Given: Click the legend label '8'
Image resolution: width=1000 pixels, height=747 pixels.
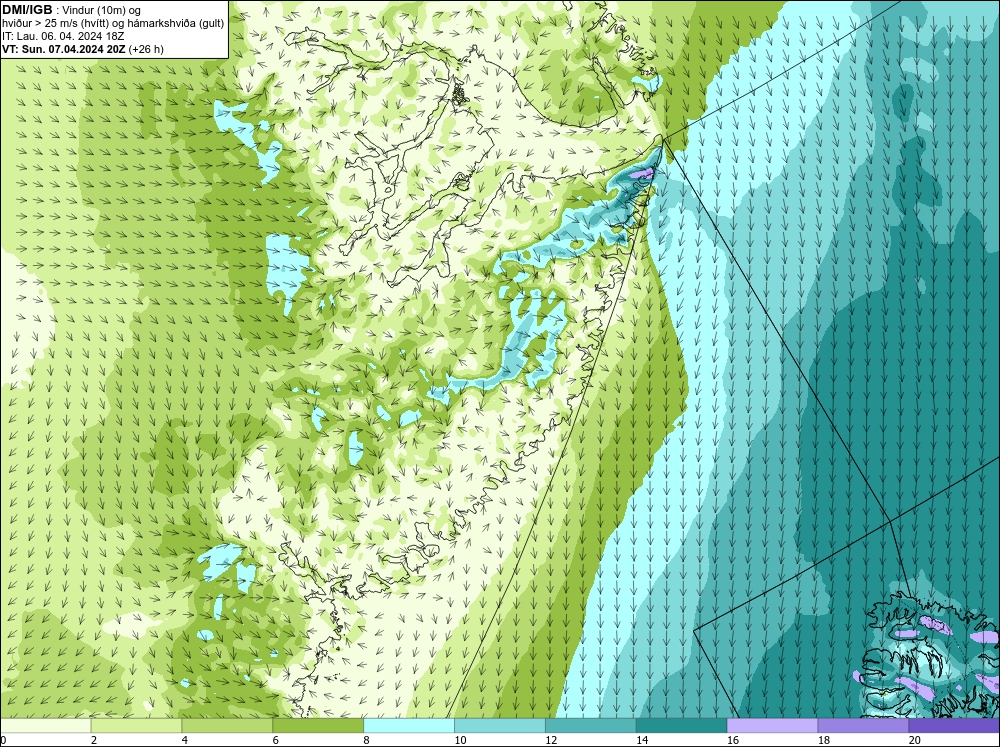Looking at the screenshot, I should 367,740.
